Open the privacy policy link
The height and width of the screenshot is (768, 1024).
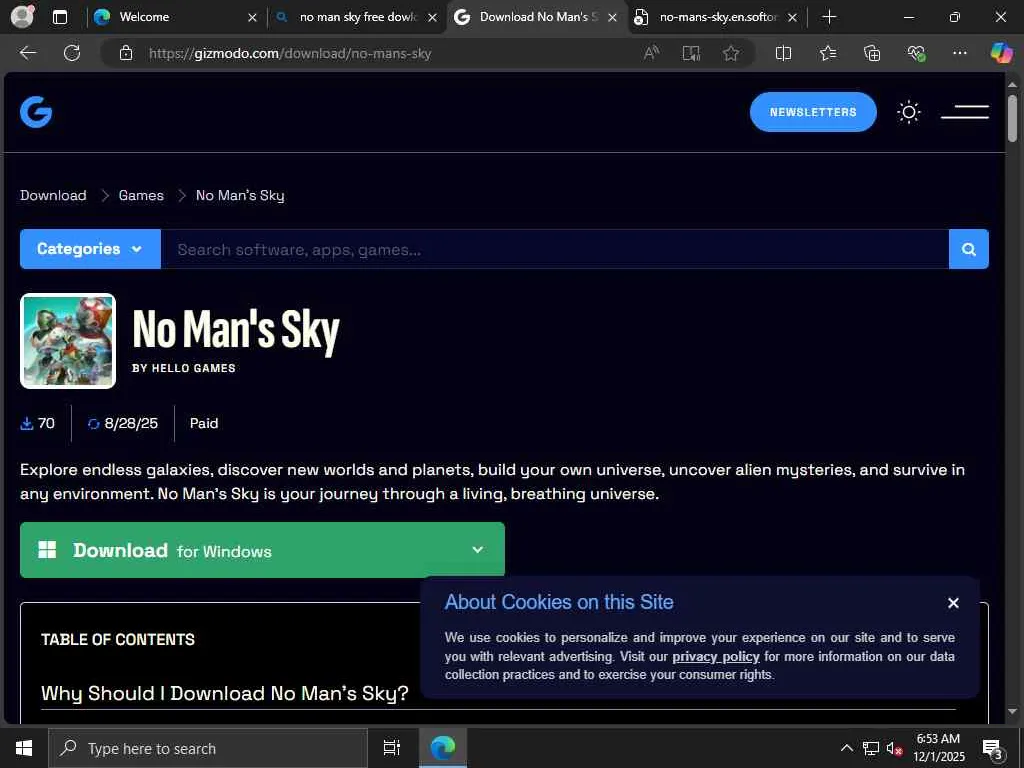point(716,656)
